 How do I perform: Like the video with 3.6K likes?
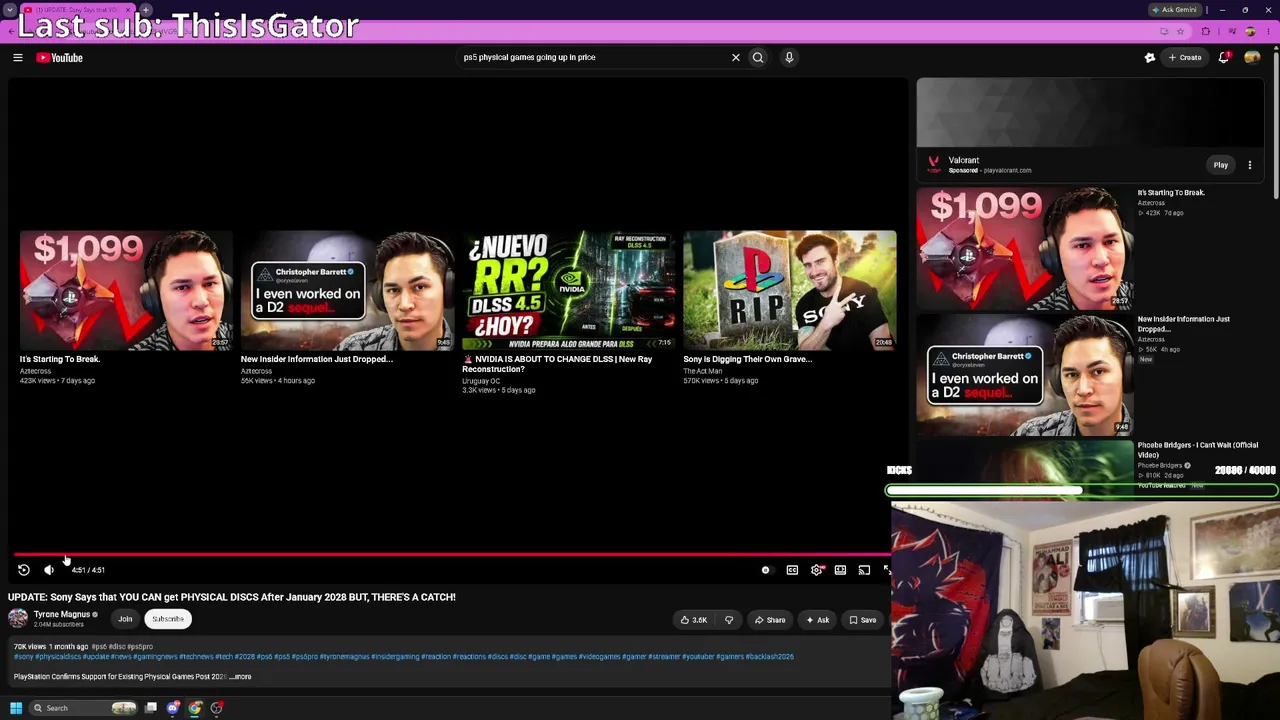[x=694, y=620]
